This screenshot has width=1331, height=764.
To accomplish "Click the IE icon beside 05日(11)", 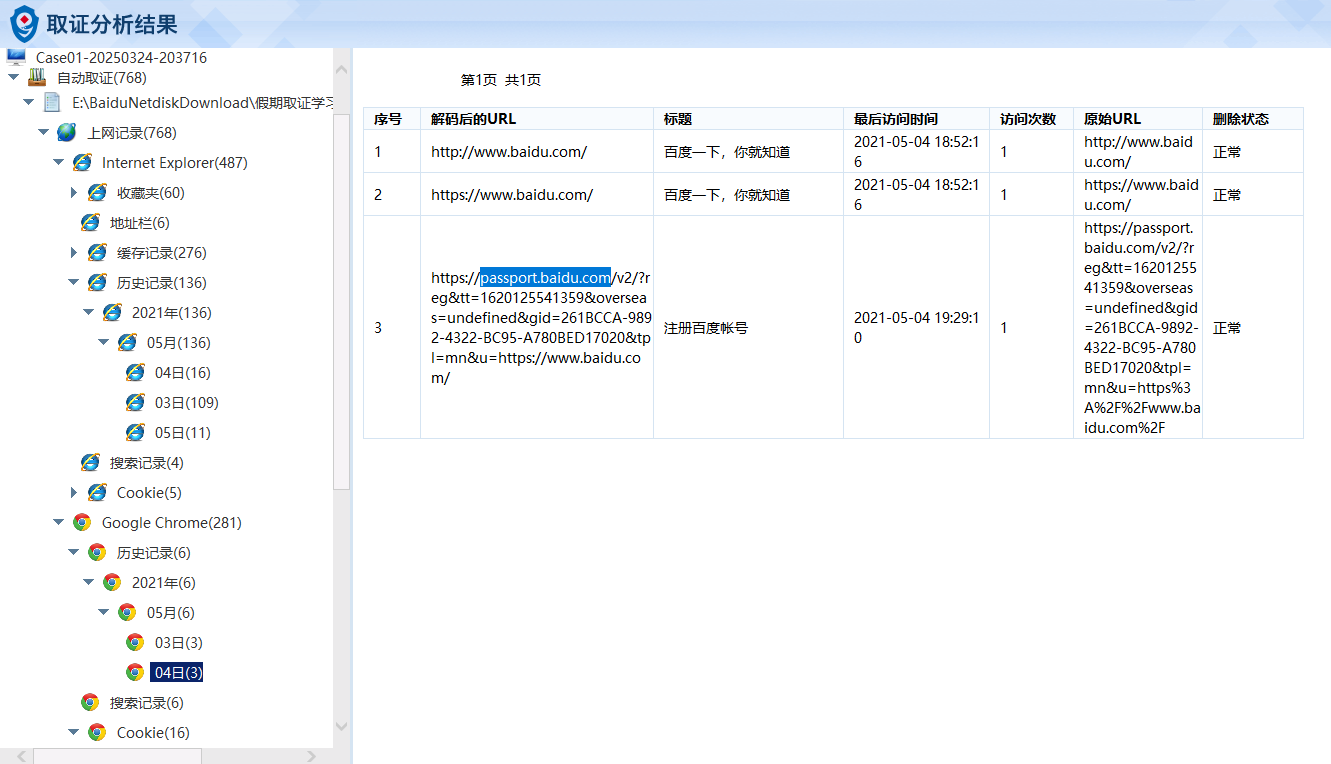I will [135, 432].
